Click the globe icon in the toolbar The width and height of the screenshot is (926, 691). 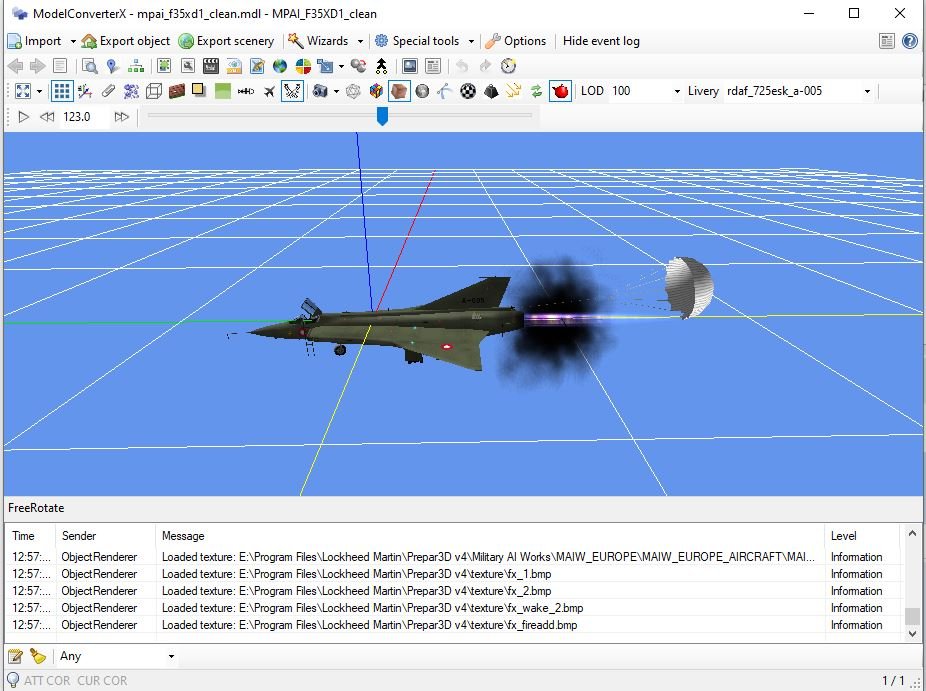[280, 66]
